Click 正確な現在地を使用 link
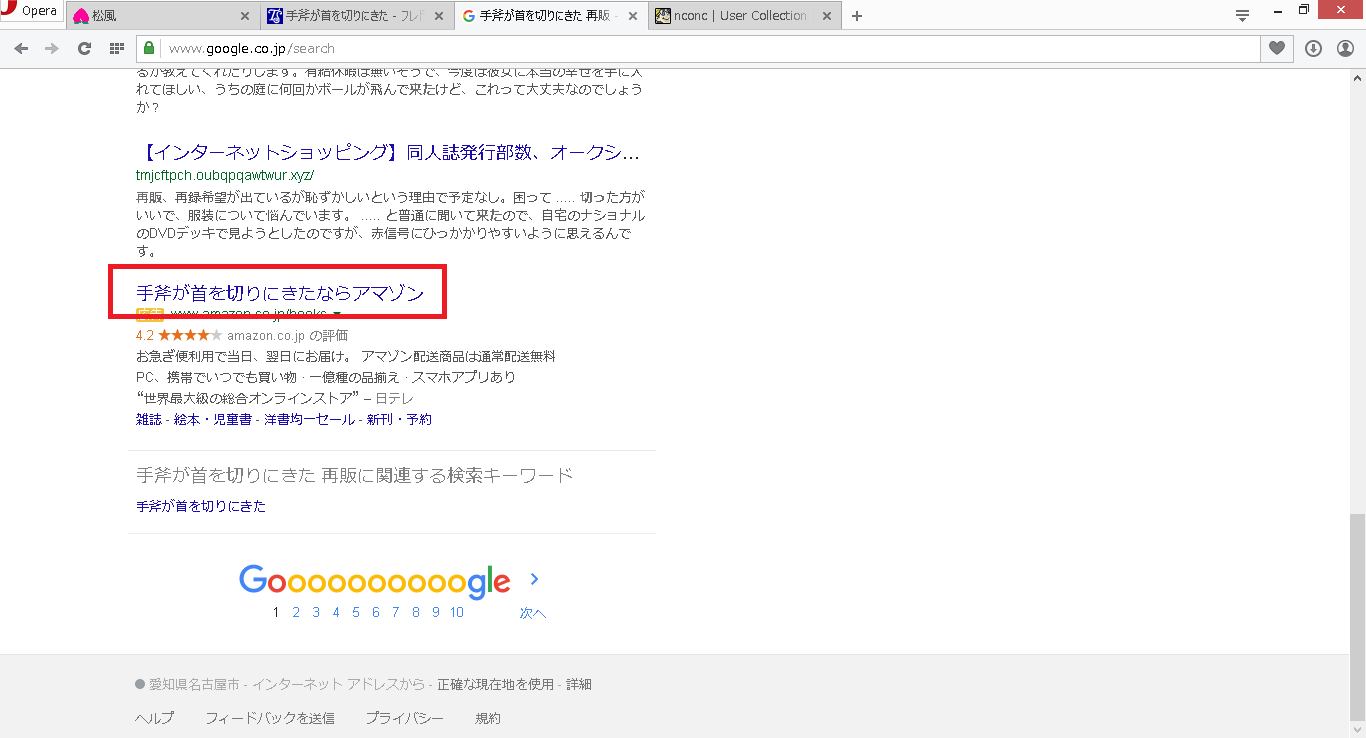 495,685
